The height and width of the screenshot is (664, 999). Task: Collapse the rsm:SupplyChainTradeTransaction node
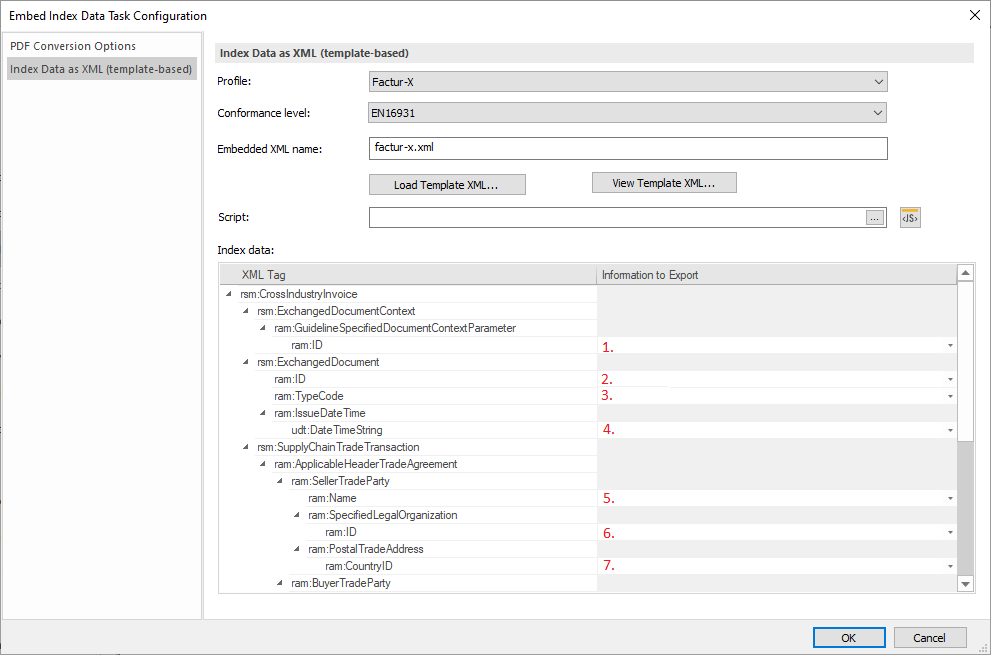(x=243, y=446)
